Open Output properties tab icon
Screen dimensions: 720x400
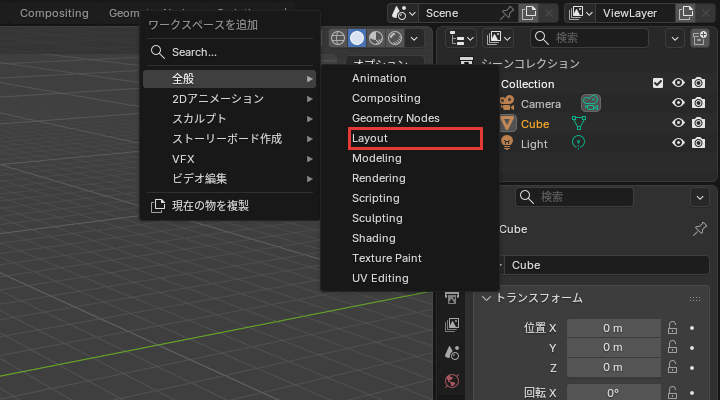coord(452,299)
